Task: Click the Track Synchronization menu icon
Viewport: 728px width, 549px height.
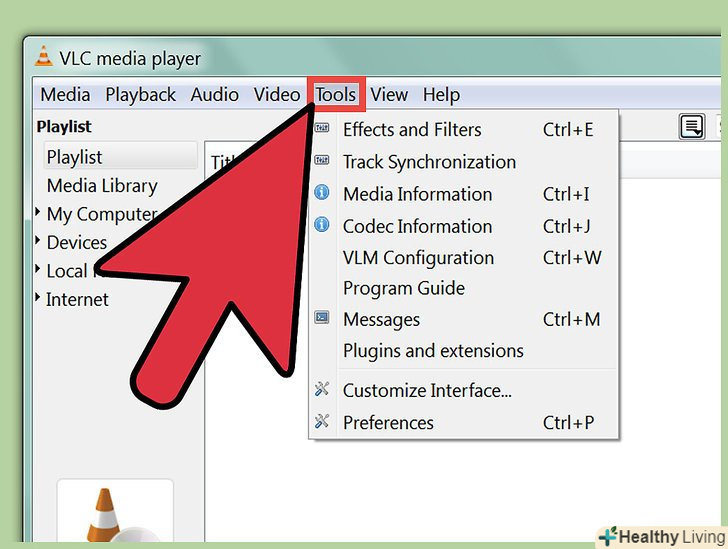Action: [322, 160]
